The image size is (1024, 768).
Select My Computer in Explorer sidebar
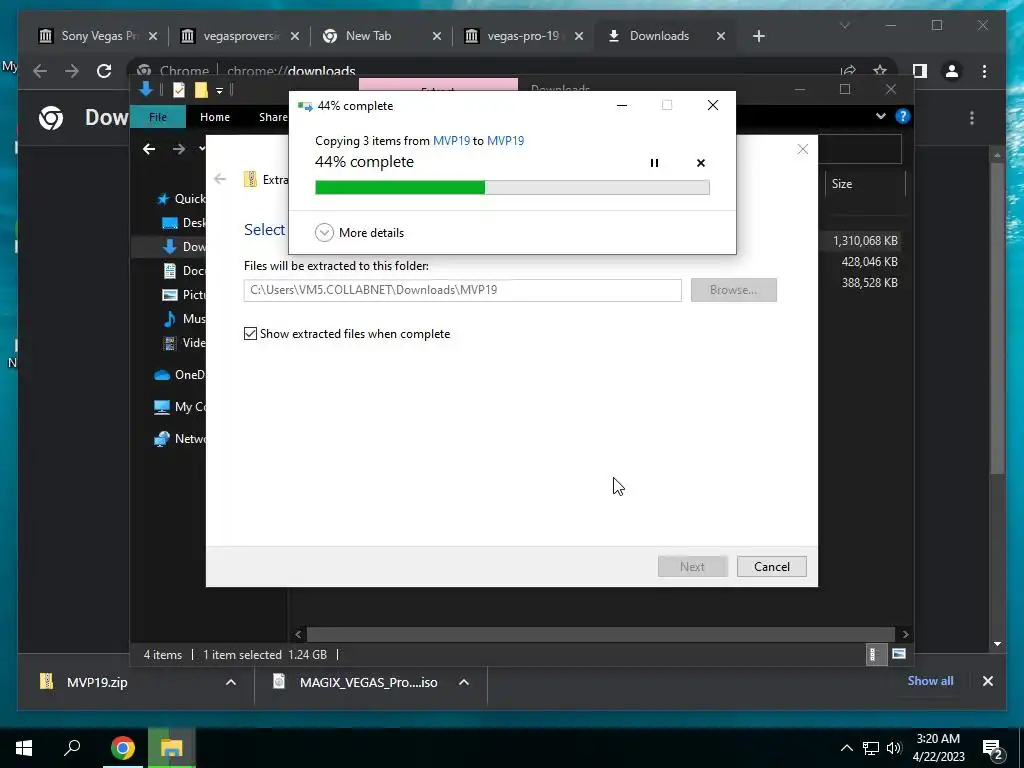[x=180, y=407]
